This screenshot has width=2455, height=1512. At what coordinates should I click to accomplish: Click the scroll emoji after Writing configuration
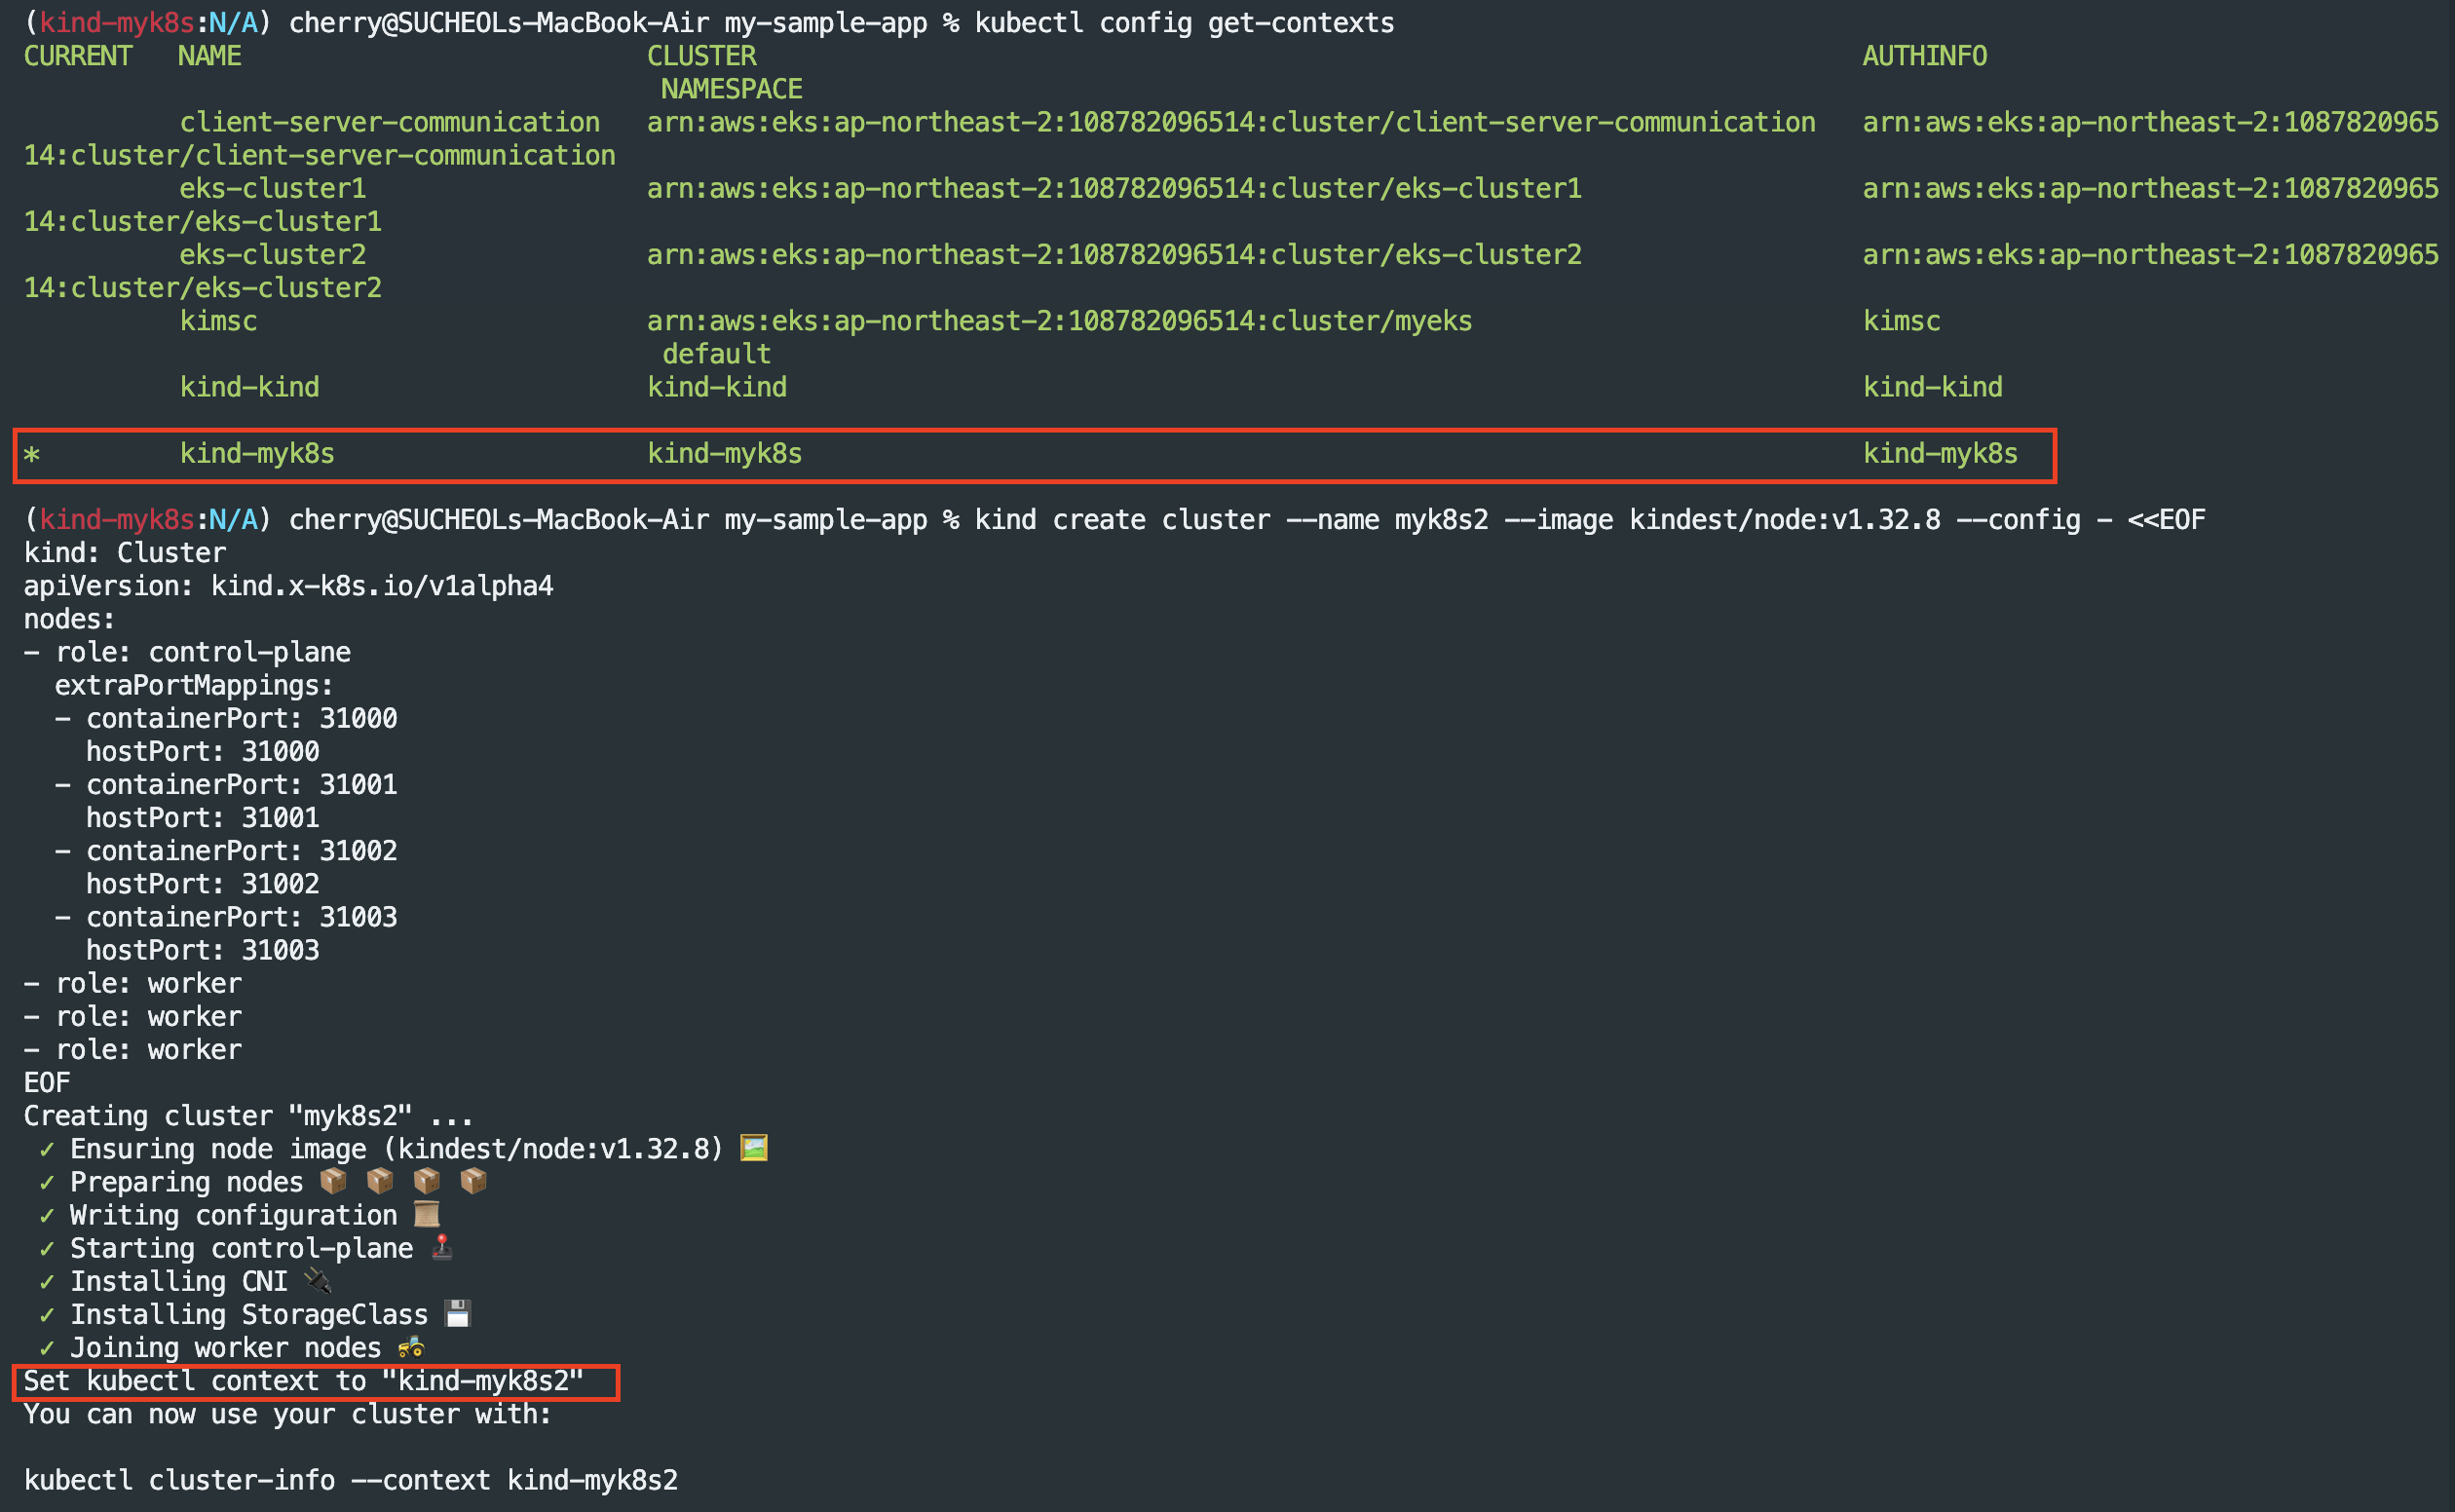point(427,1214)
